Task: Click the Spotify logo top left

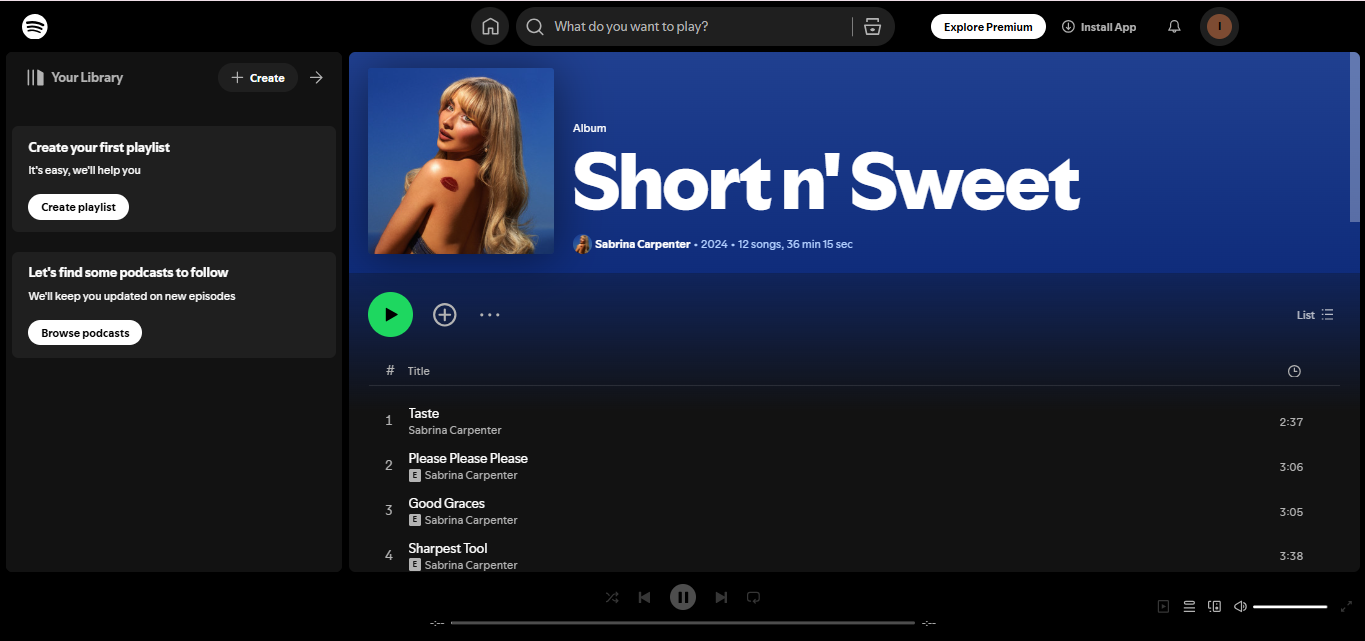Action: (35, 26)
